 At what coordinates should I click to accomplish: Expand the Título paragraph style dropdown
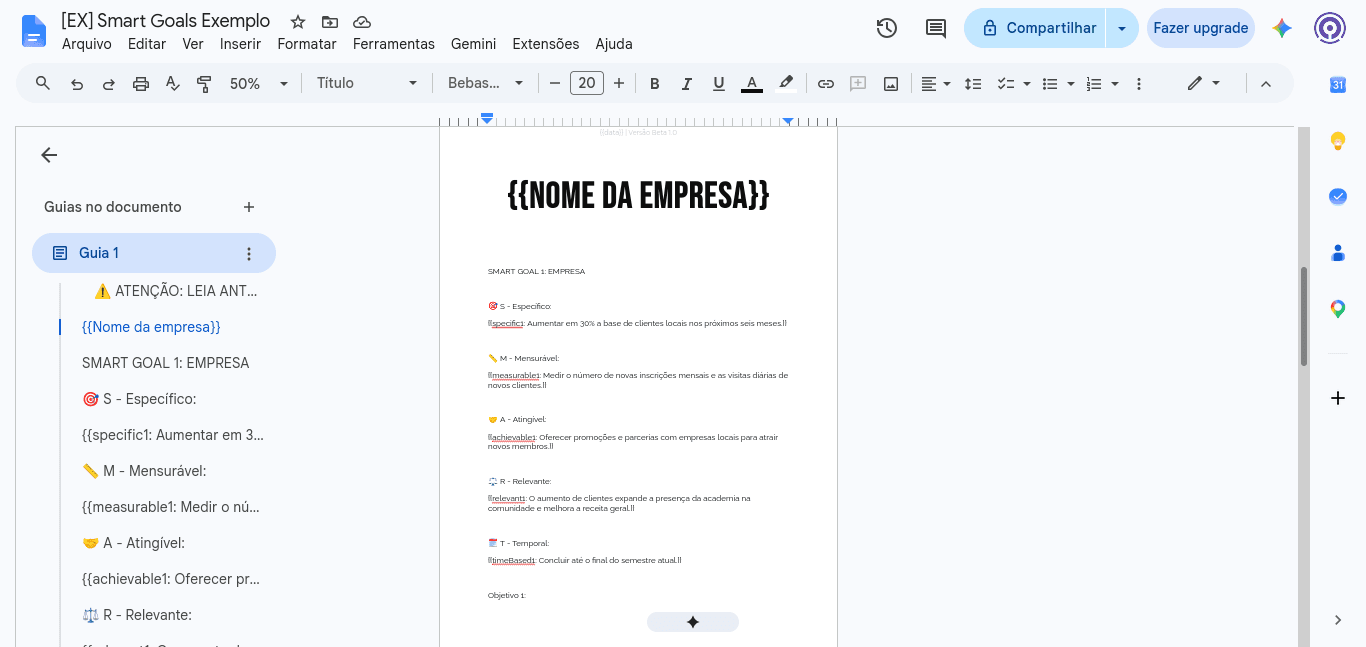367,84
